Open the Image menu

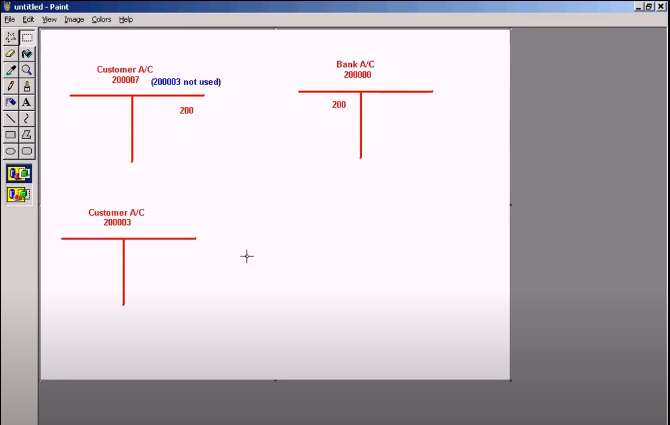point(74,20)
